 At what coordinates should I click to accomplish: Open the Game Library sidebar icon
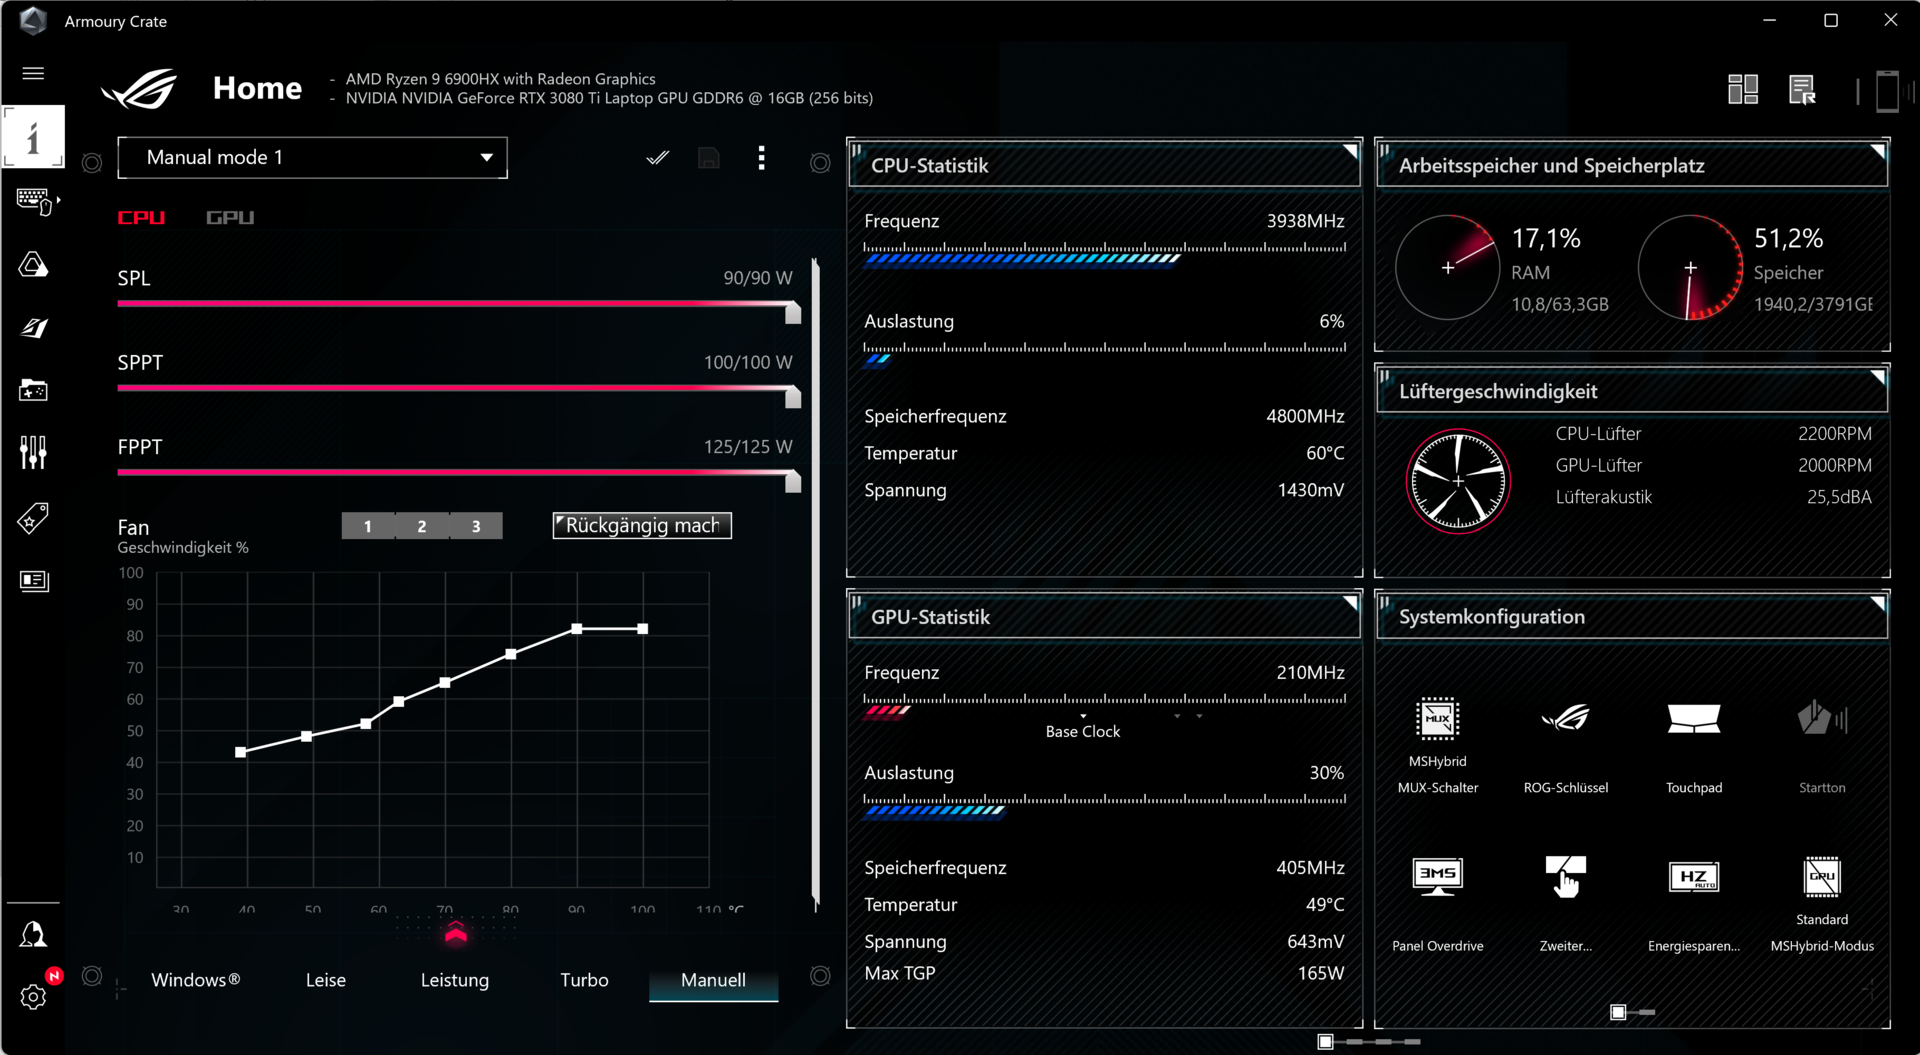(x=33, y=390)
